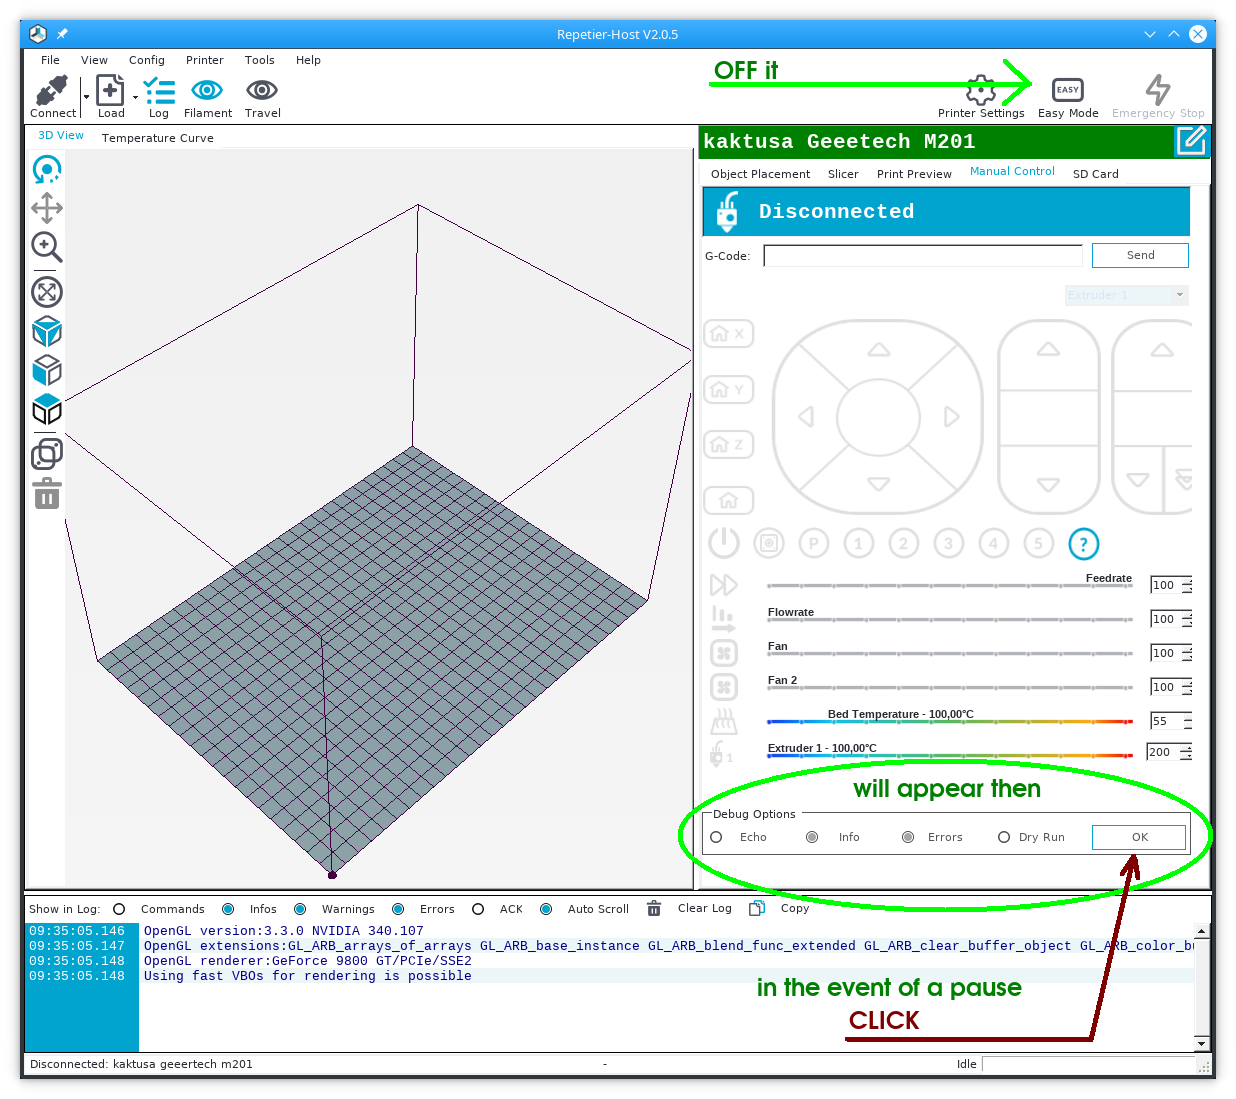
Task: Open the Print Preview tab
Action: (x=914, y=174)
